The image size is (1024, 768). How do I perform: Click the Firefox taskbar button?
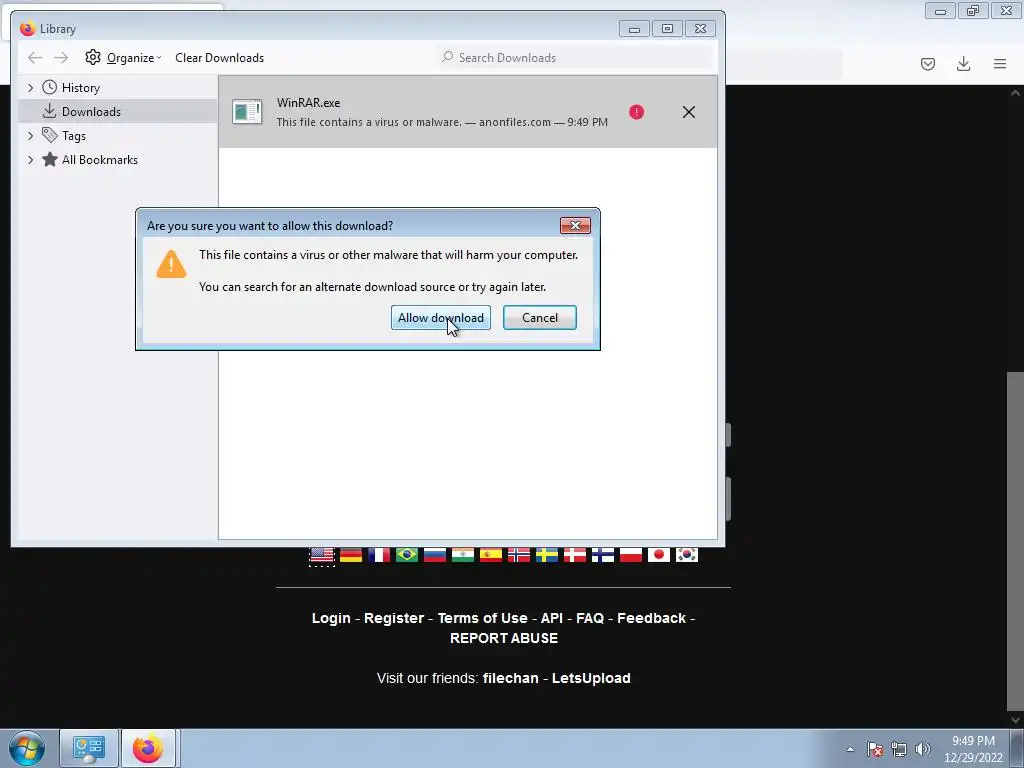pos(148,748)
